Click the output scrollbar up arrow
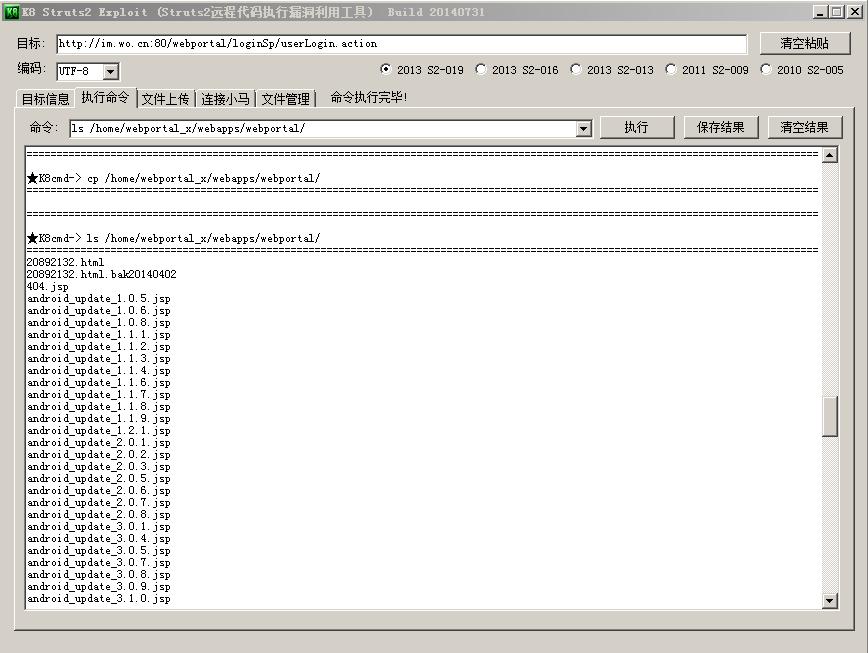 tap(829, 156)
